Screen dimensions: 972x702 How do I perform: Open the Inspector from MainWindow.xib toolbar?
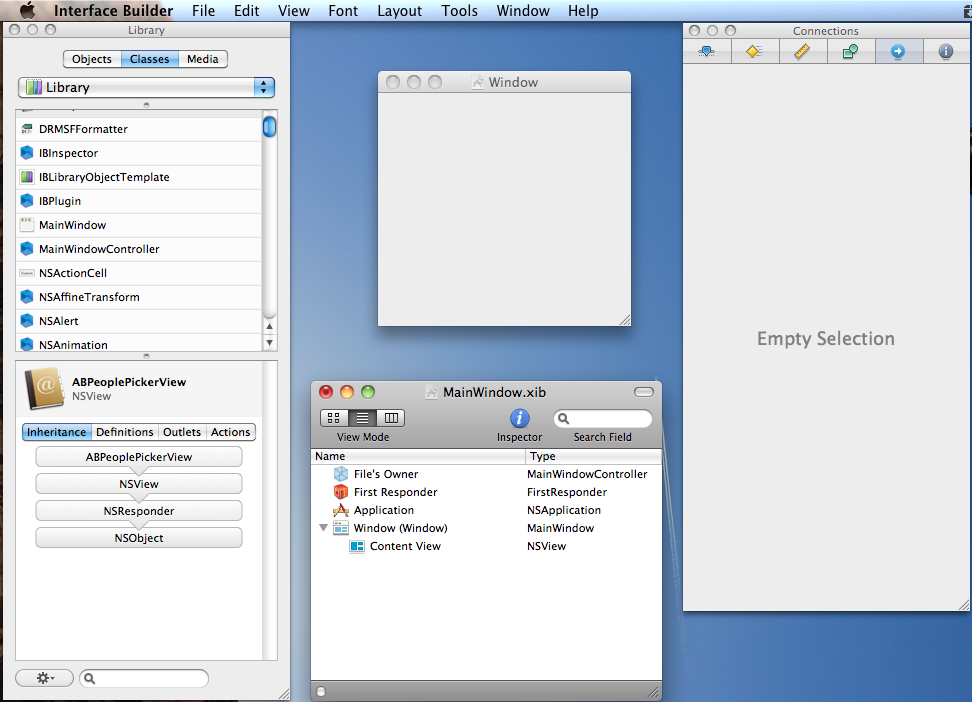(x=519, y=419)
